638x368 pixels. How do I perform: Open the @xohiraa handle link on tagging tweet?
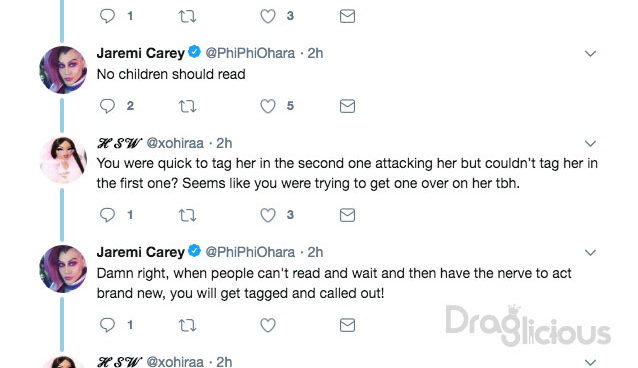175,143
